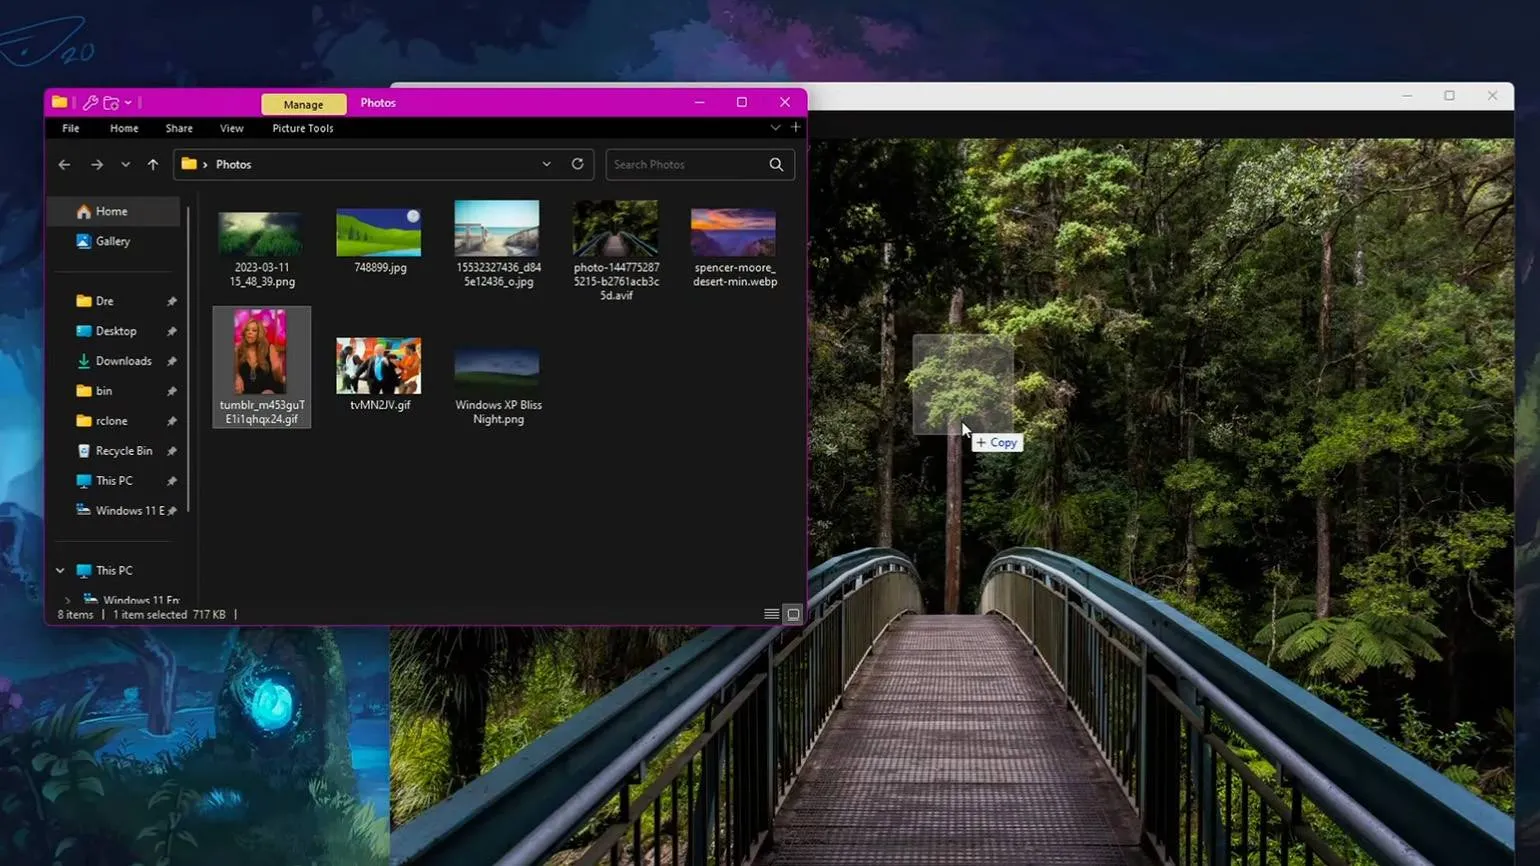Go back with the left arrow button
Image resolution: width=1540 pixels, height=866 pixels.
[64, 165]
